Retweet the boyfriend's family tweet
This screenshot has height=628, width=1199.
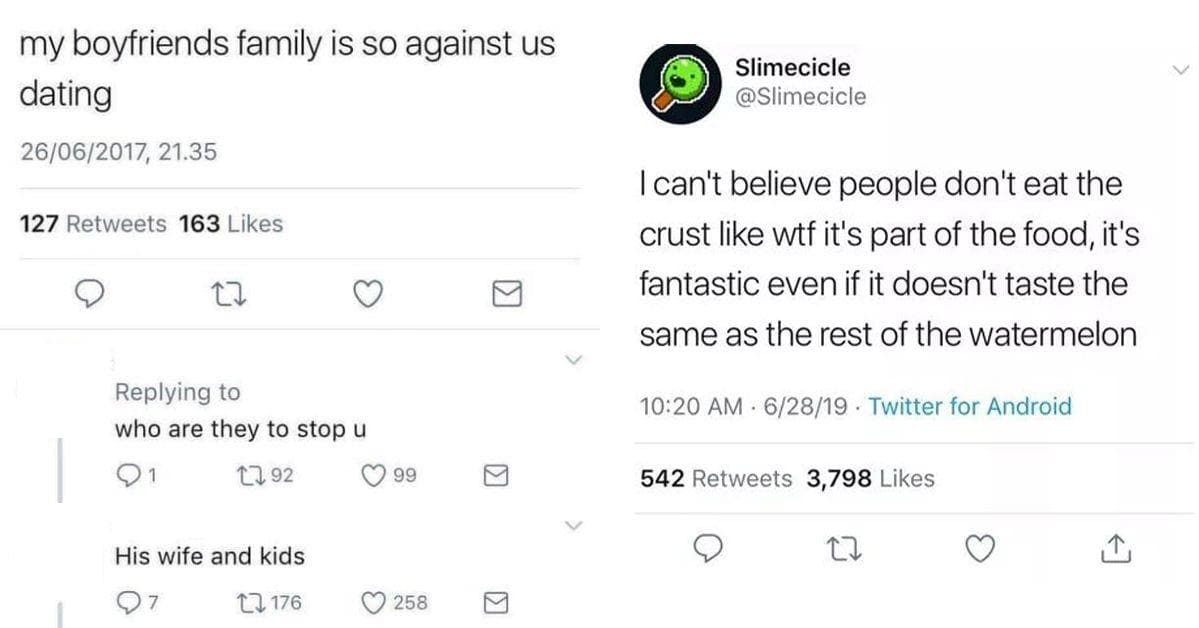coord(228,293)
